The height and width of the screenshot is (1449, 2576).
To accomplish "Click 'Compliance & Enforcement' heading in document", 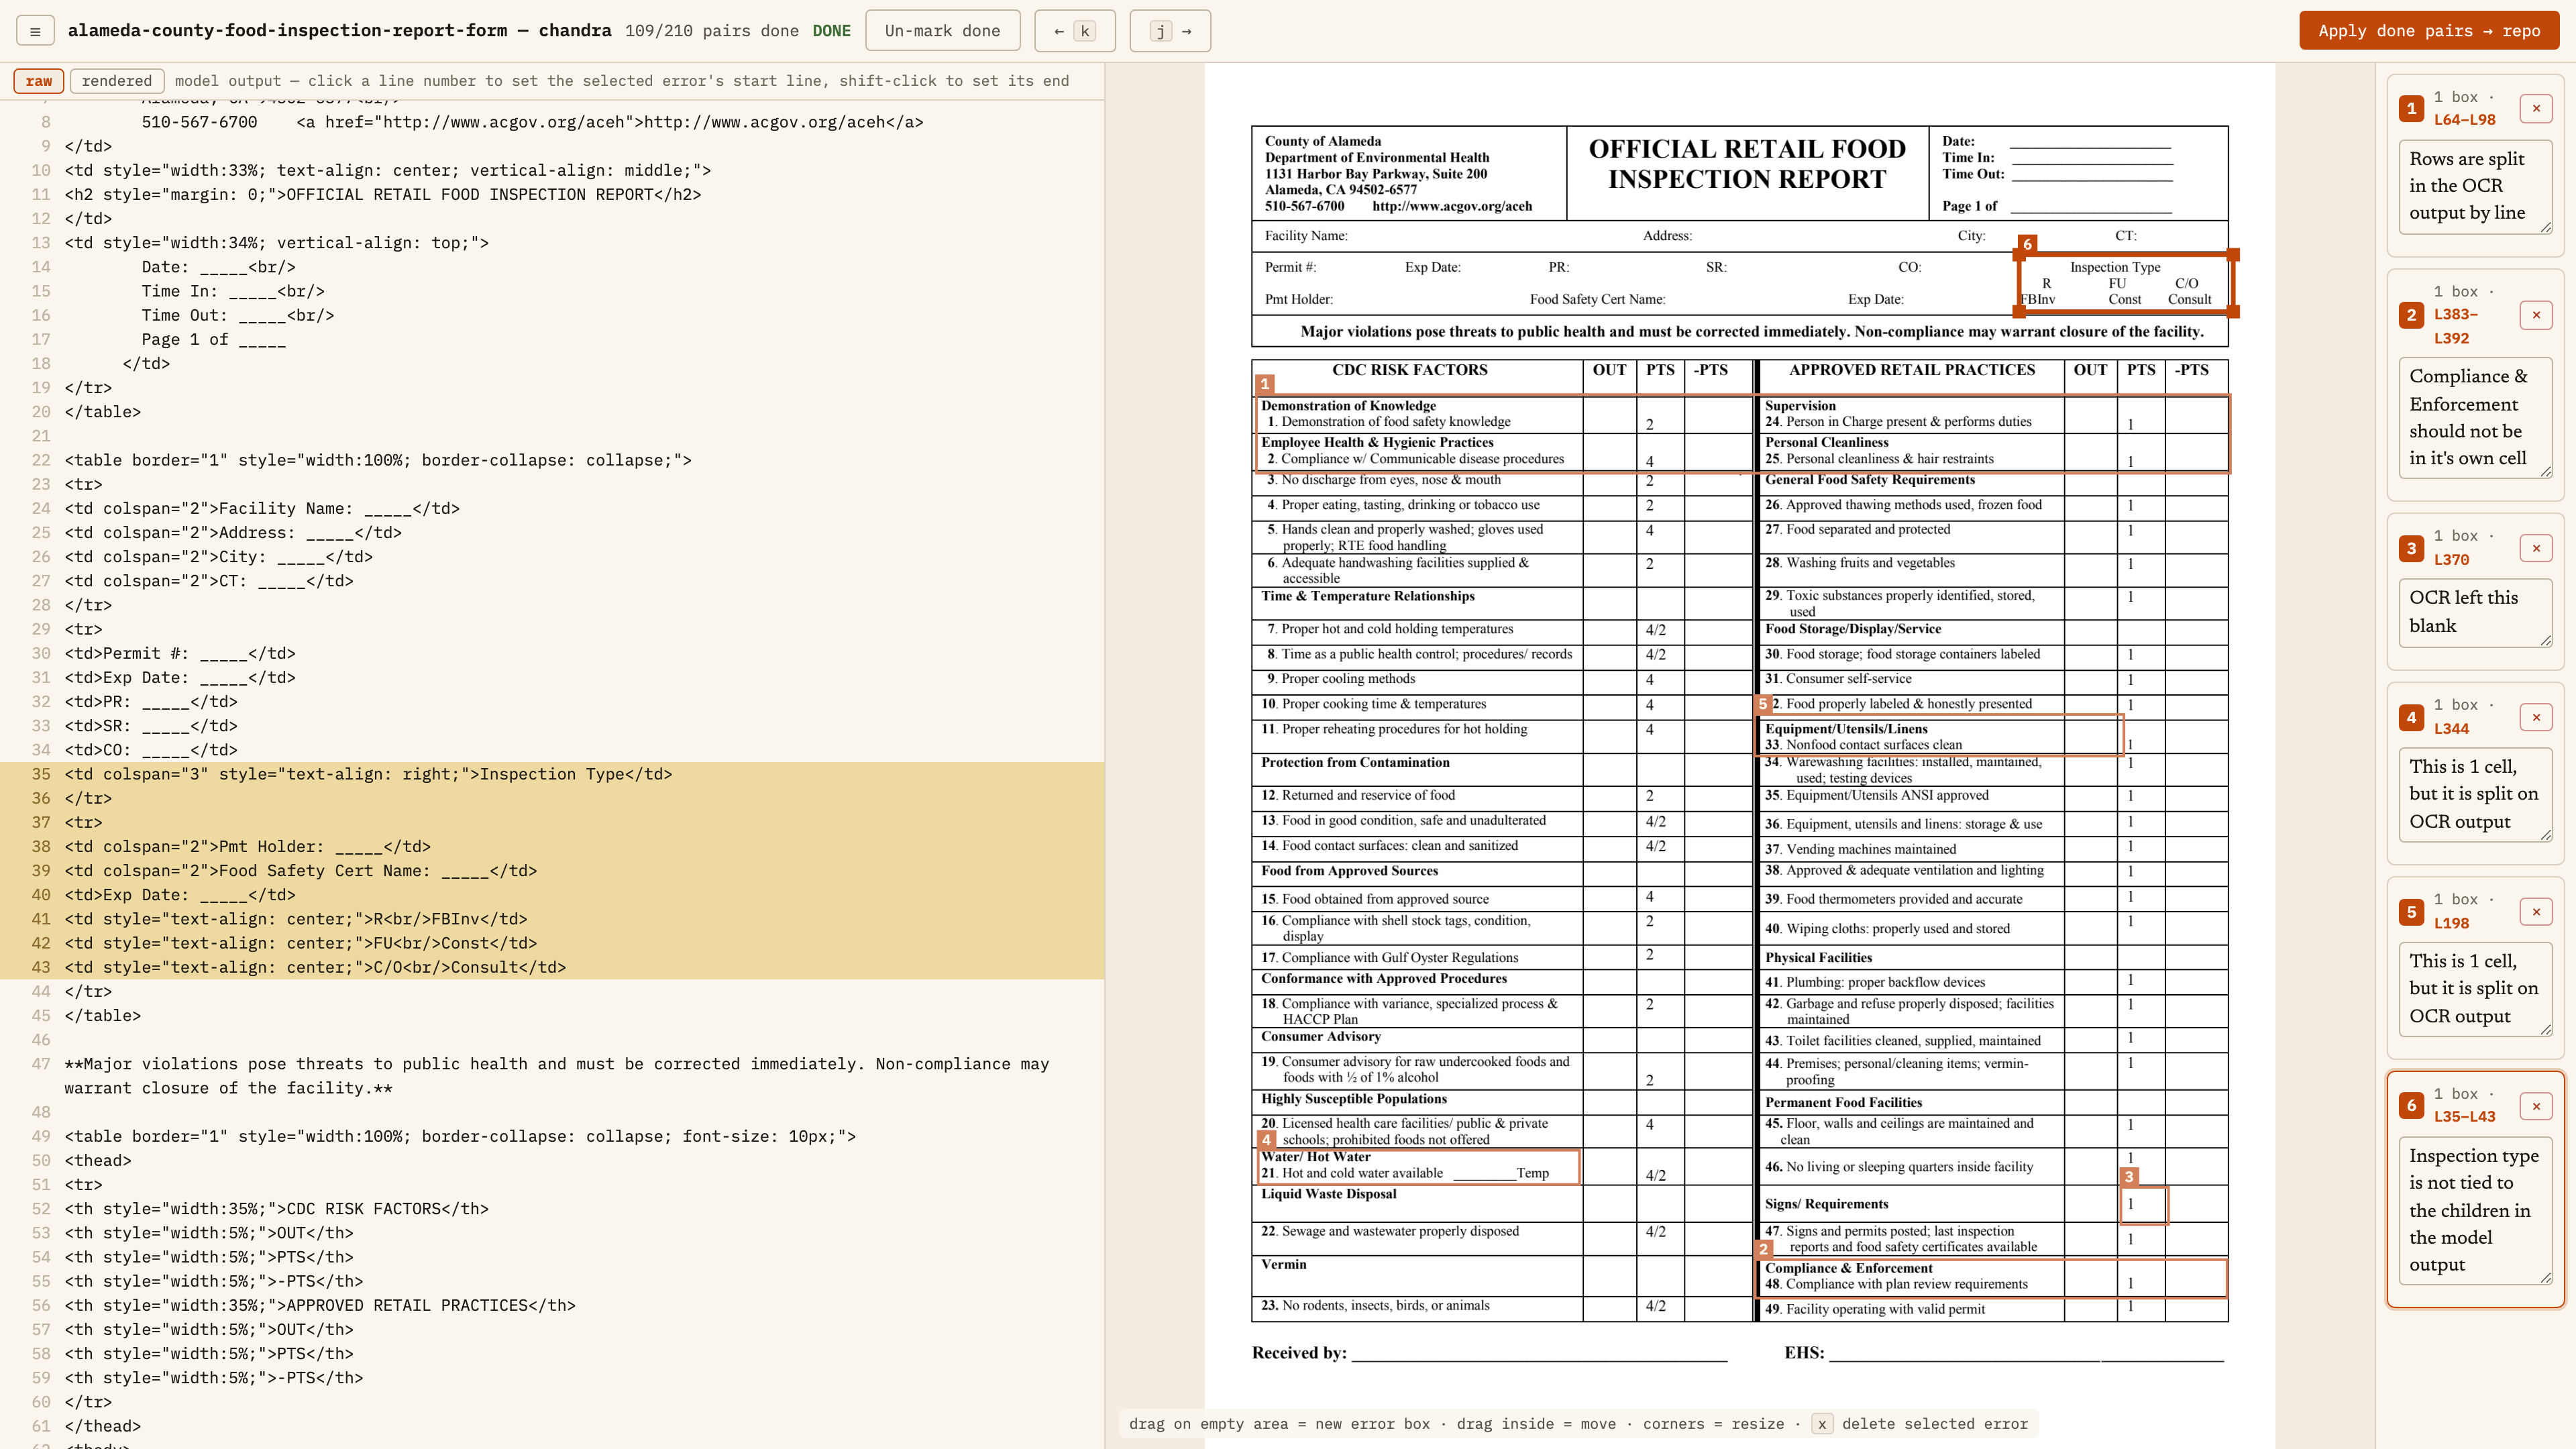I will pos(1848,1268).
